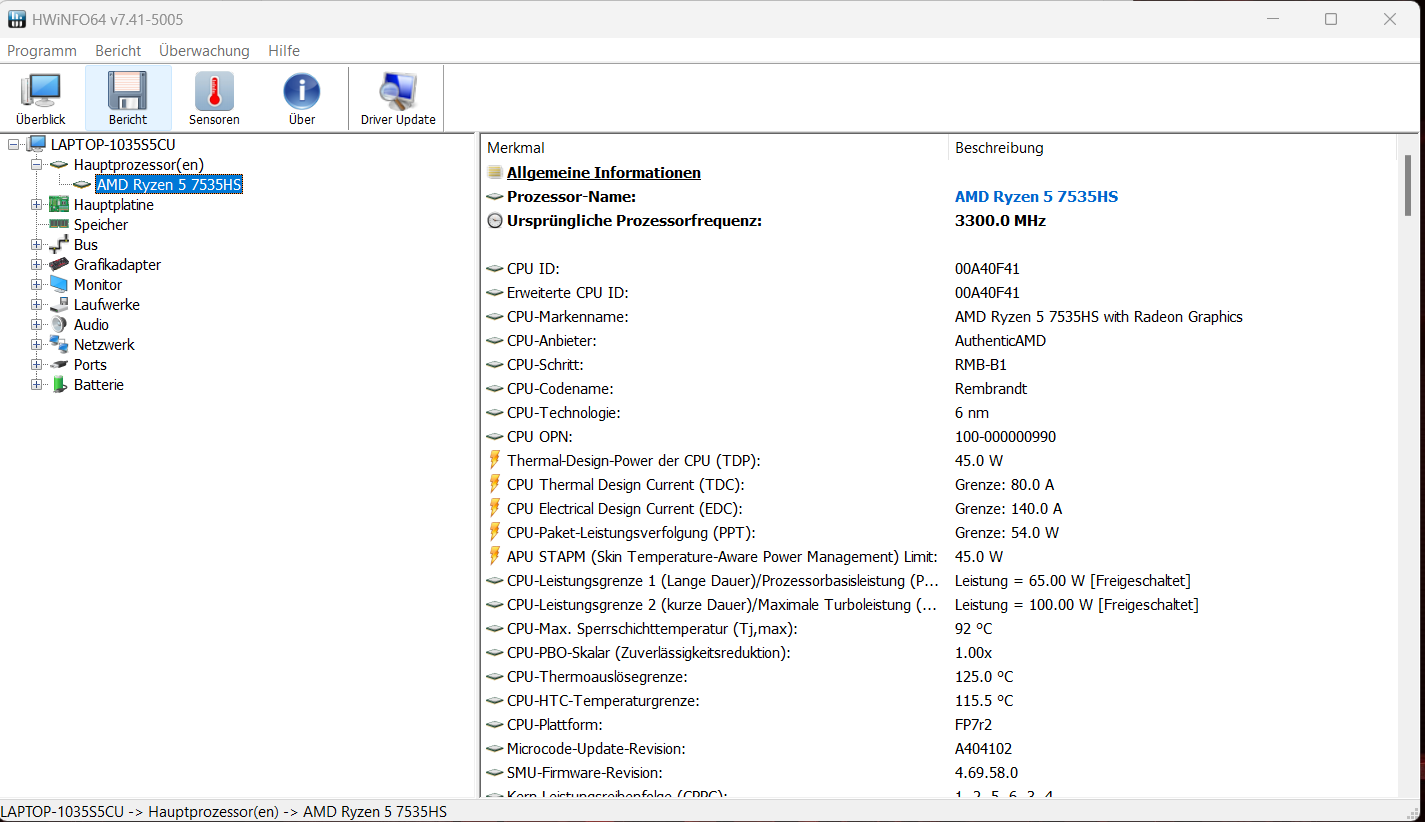Click the LAPTOP-1035S5CU computer icon
This screenshot has height=822, width=1425.
[x=36, y=144]
